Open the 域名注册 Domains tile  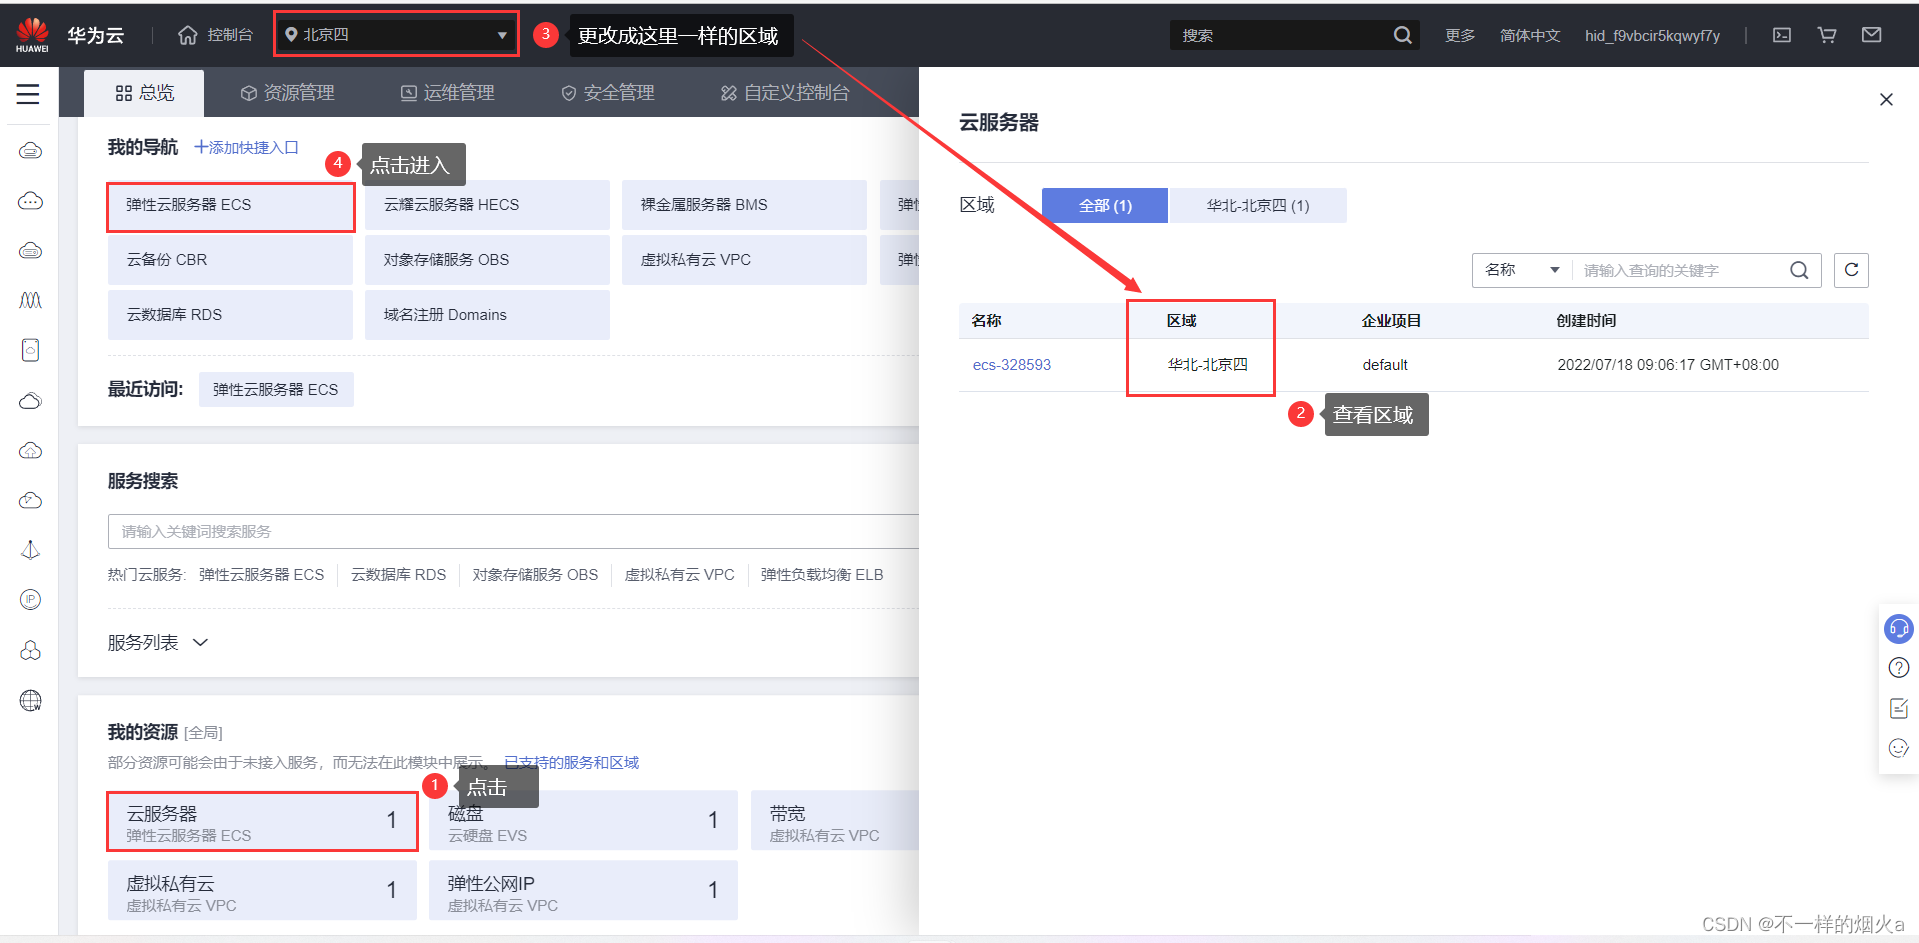point(487,315)
